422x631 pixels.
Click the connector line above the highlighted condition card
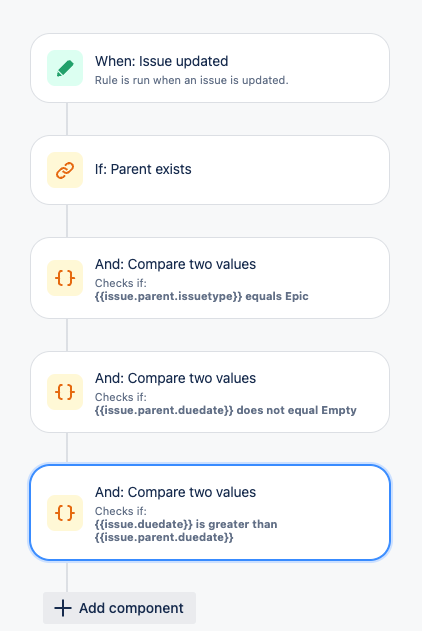click(x=67, y=448)
